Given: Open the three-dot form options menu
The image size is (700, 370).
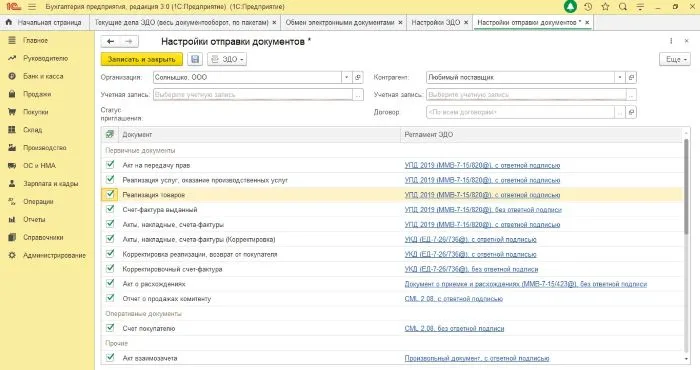Looking at the screenshot, I should click(x=671, y=41).
